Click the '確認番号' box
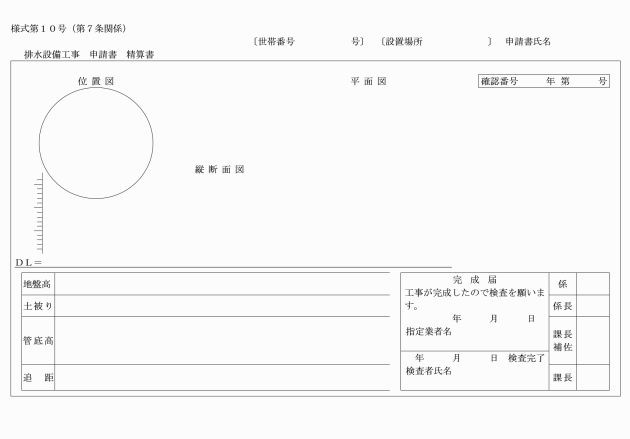Viewport: 630px width, 439px height. (x=544, y=81)
